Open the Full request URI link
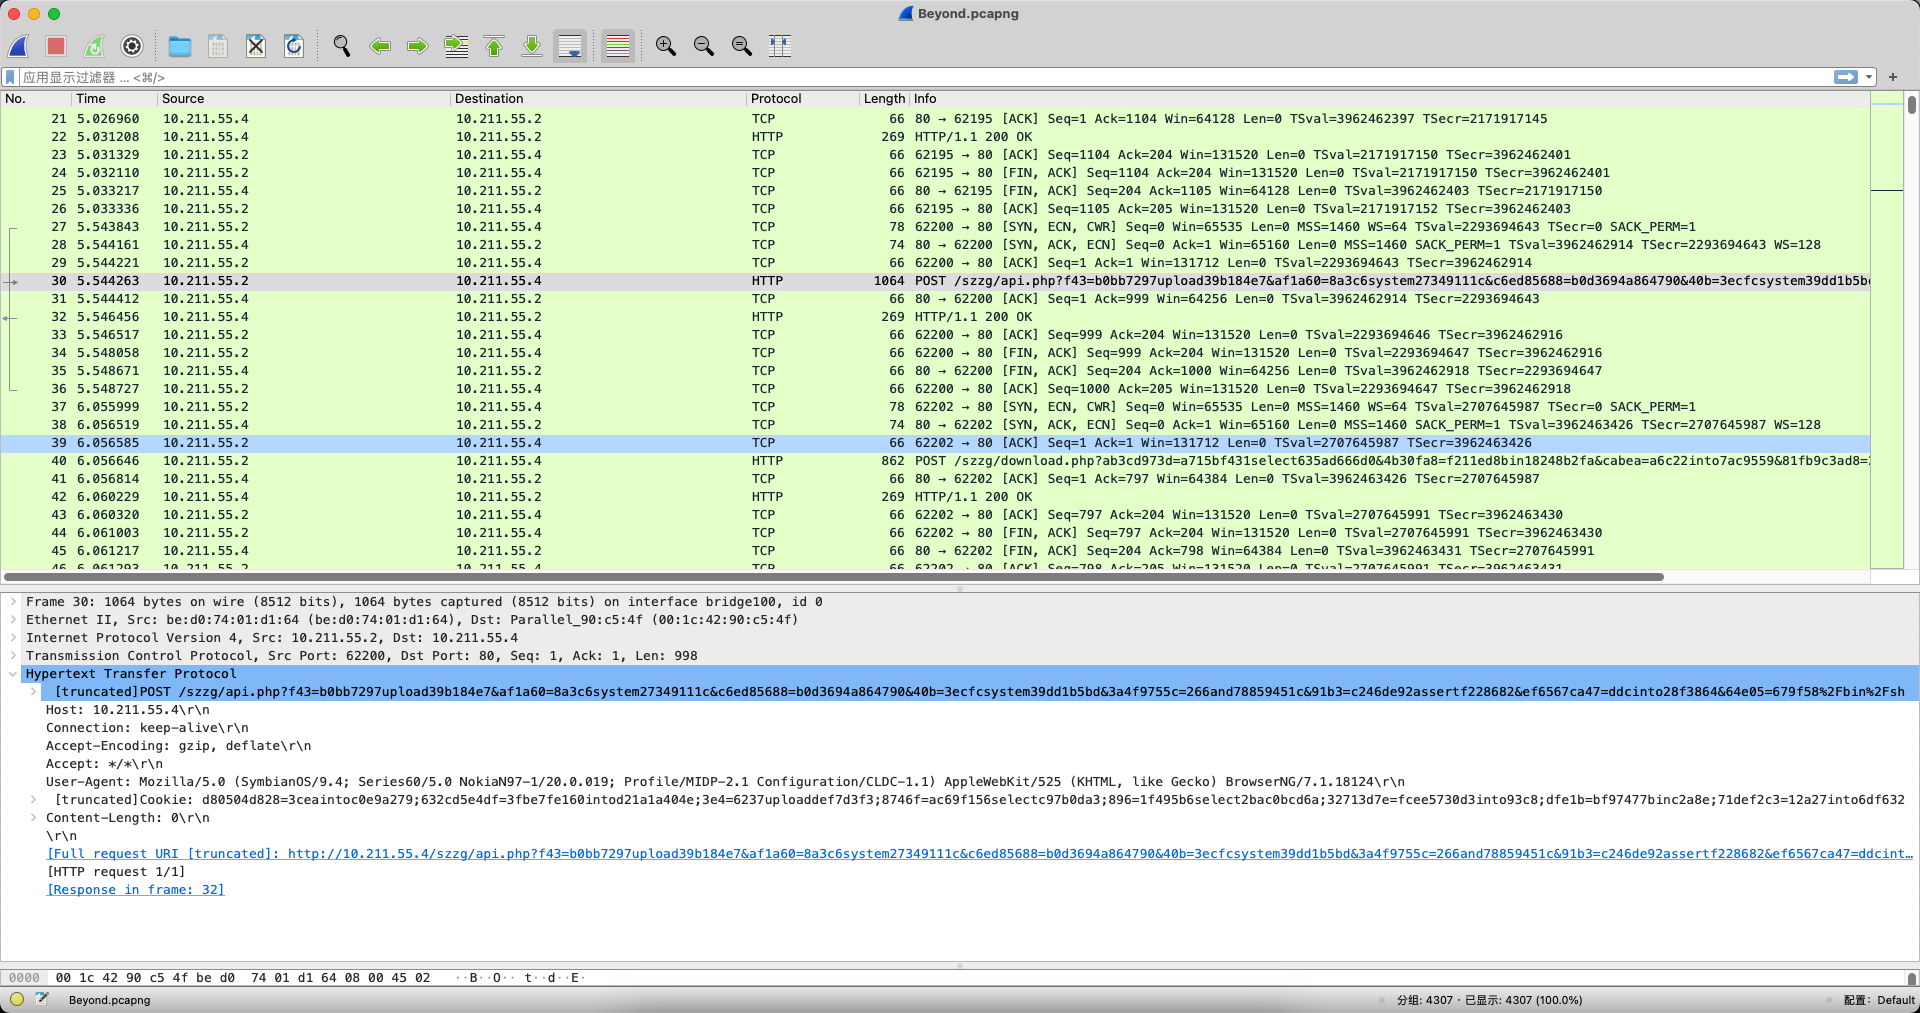This screenshot has height=1013, width=1920. point(980,854)
